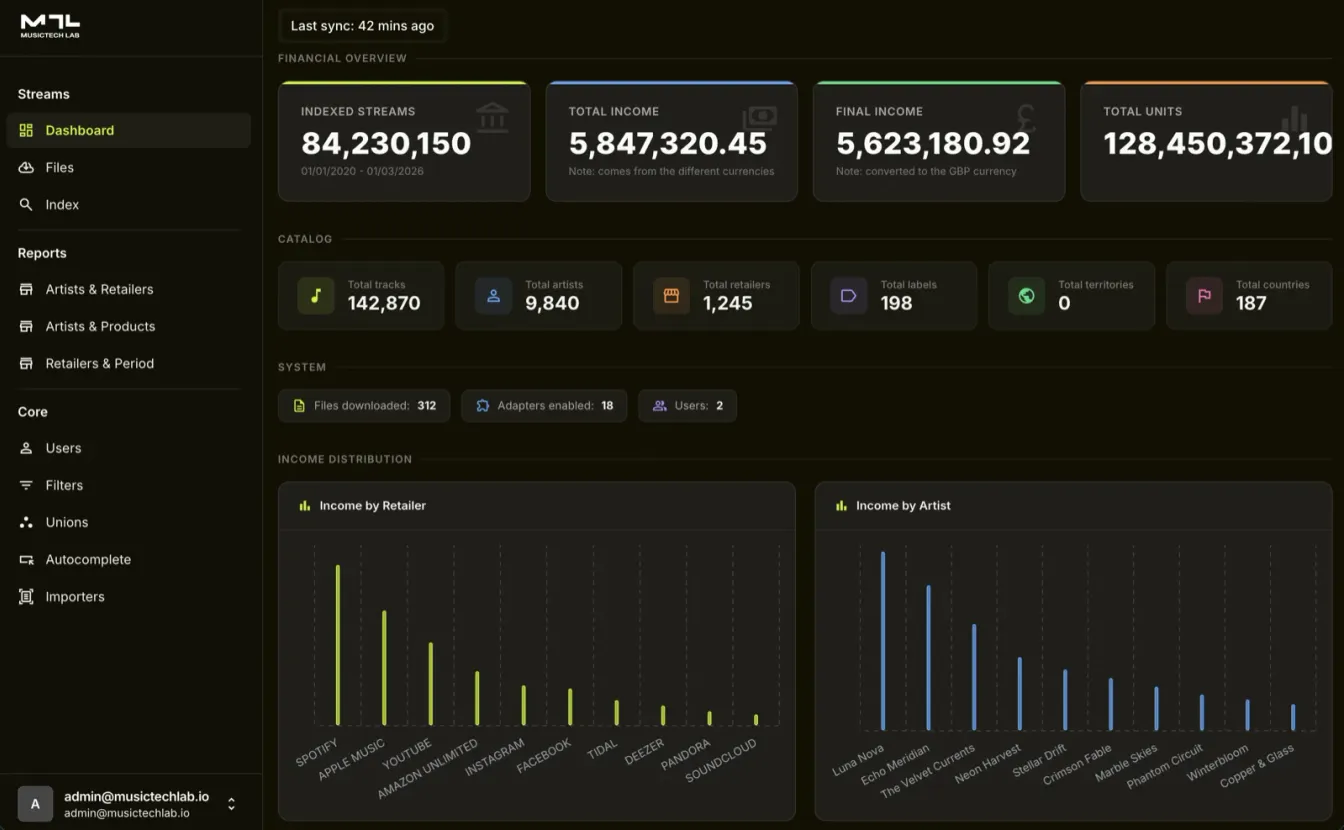Screen dimensions: 1344x830
Task: Click the person icon on Total artists card
Action: tap(493, 295)
